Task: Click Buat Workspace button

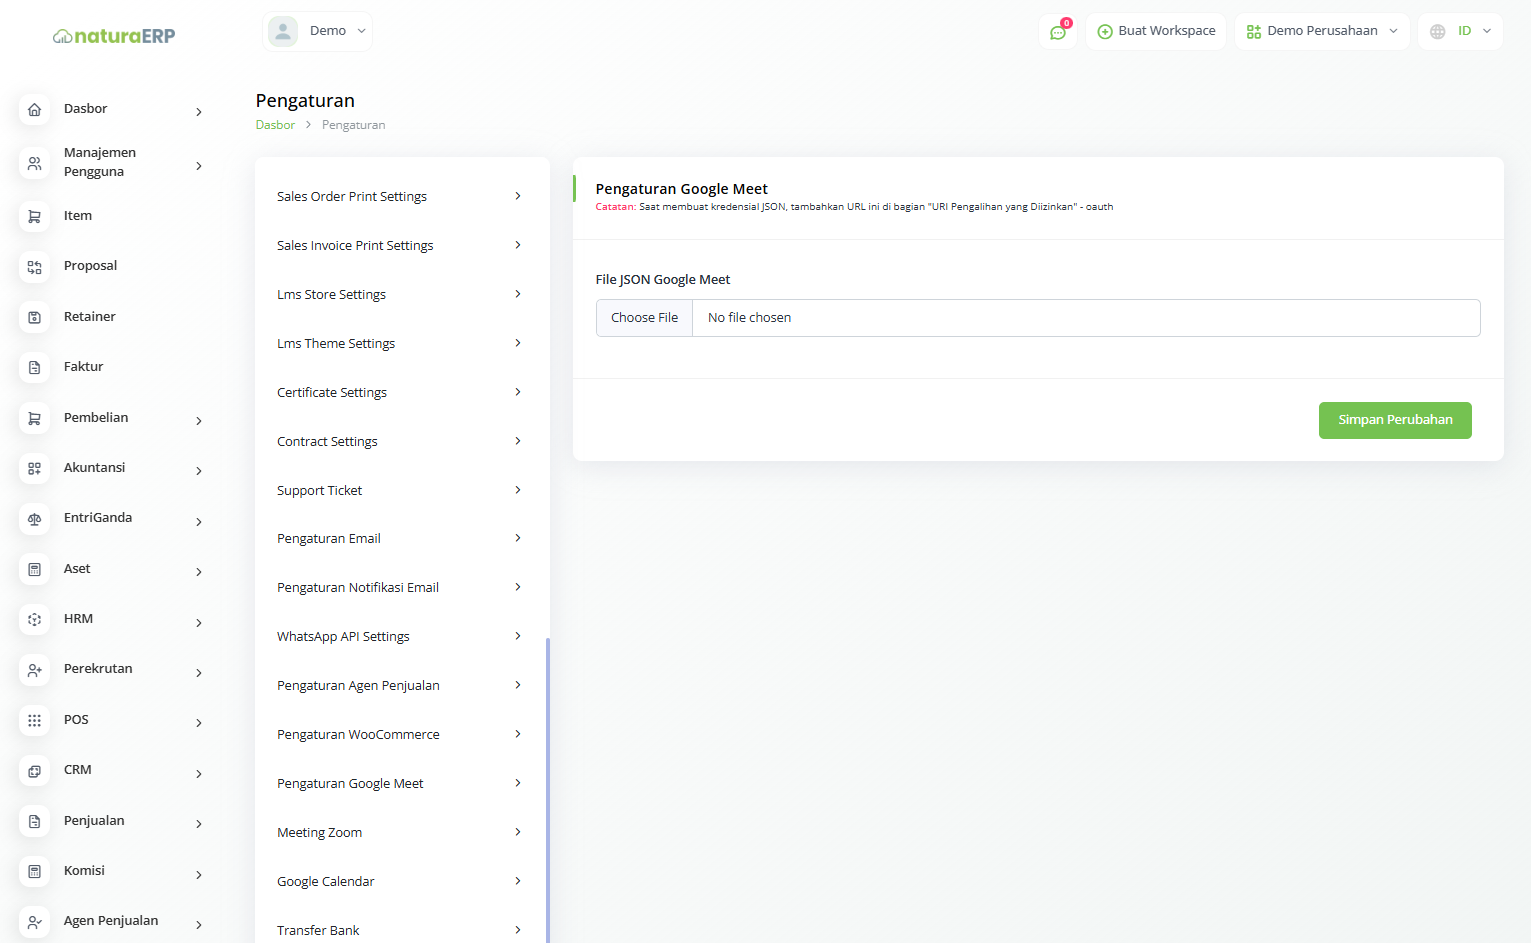Action: [x=1156, y=31]
